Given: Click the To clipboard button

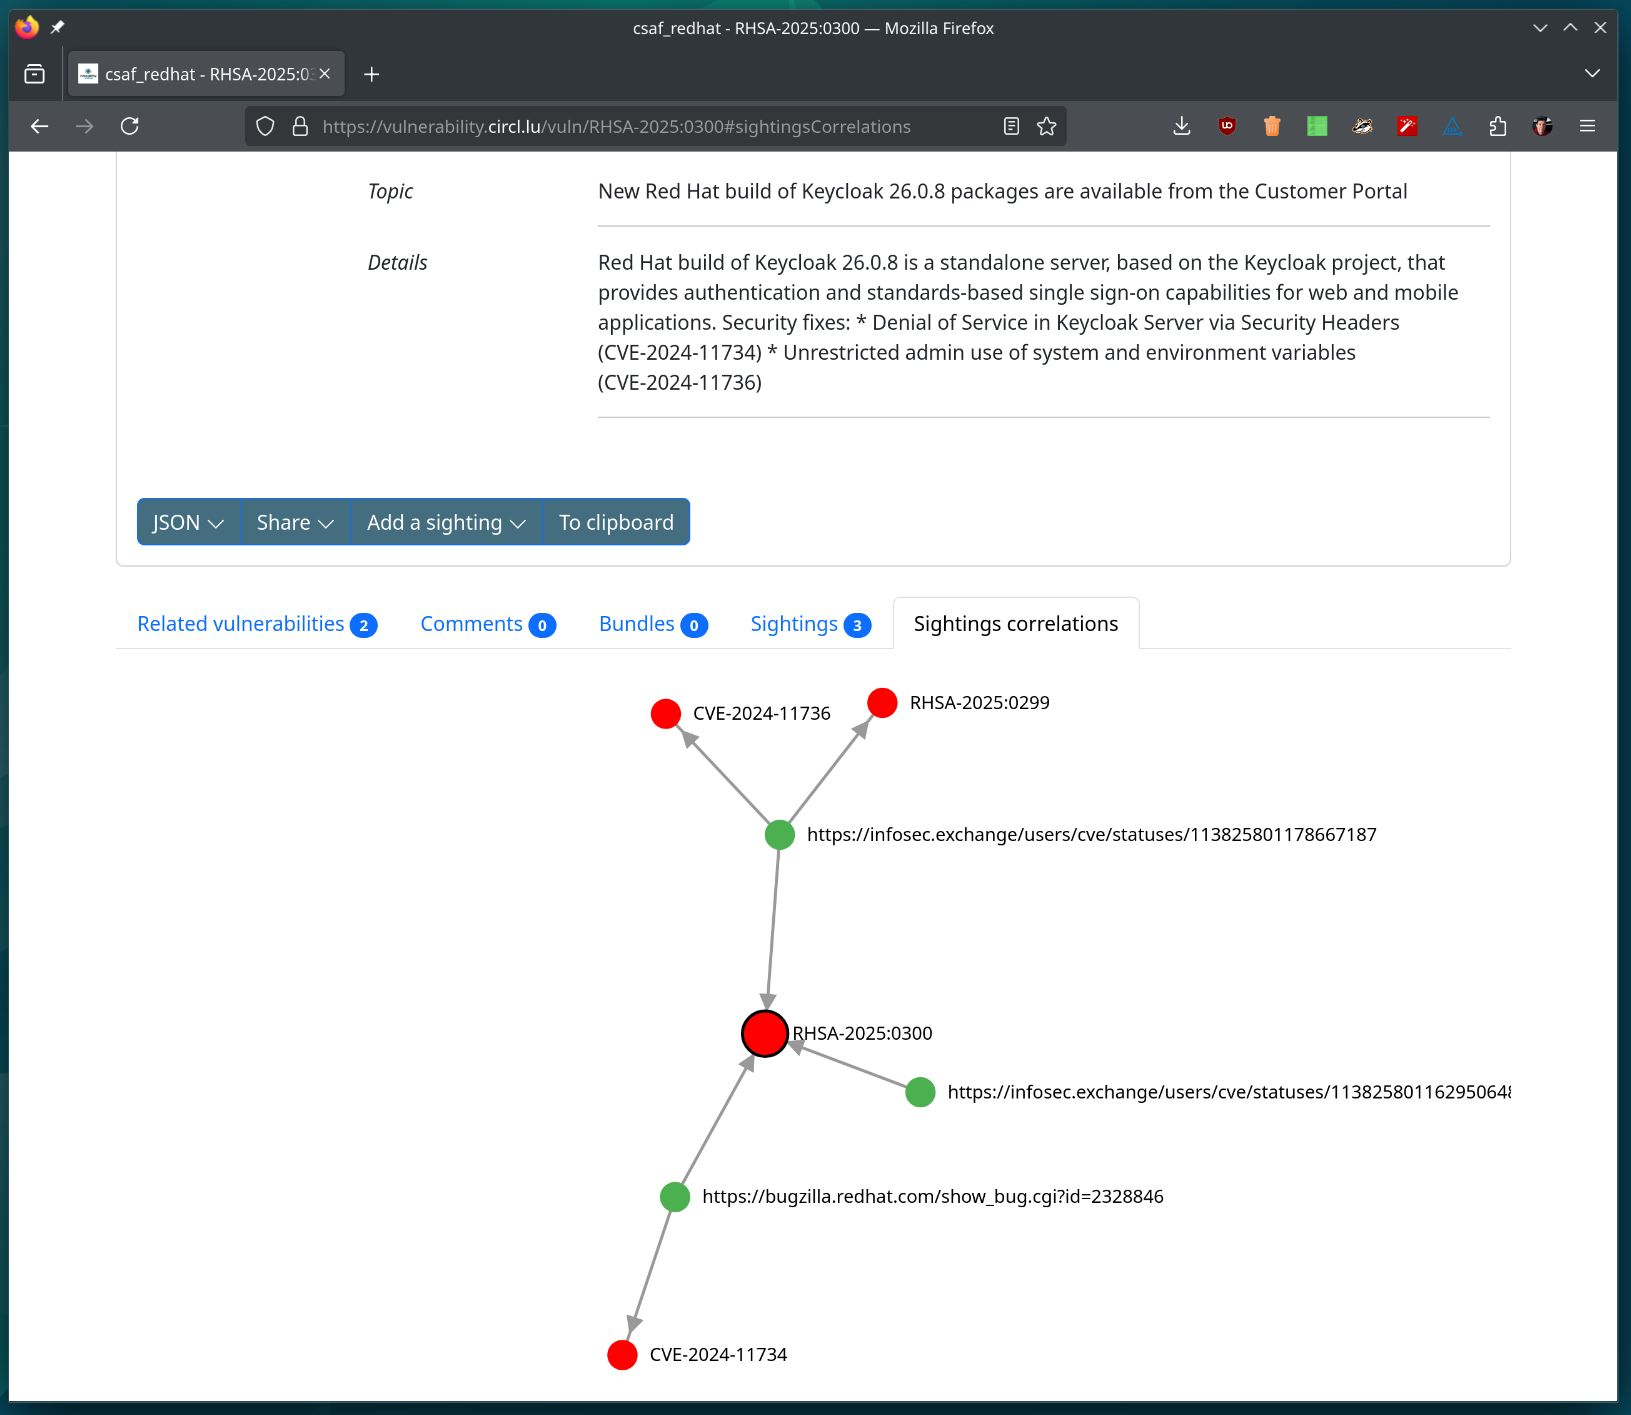Looking at the screenshot, I should [x=616, y=522].
